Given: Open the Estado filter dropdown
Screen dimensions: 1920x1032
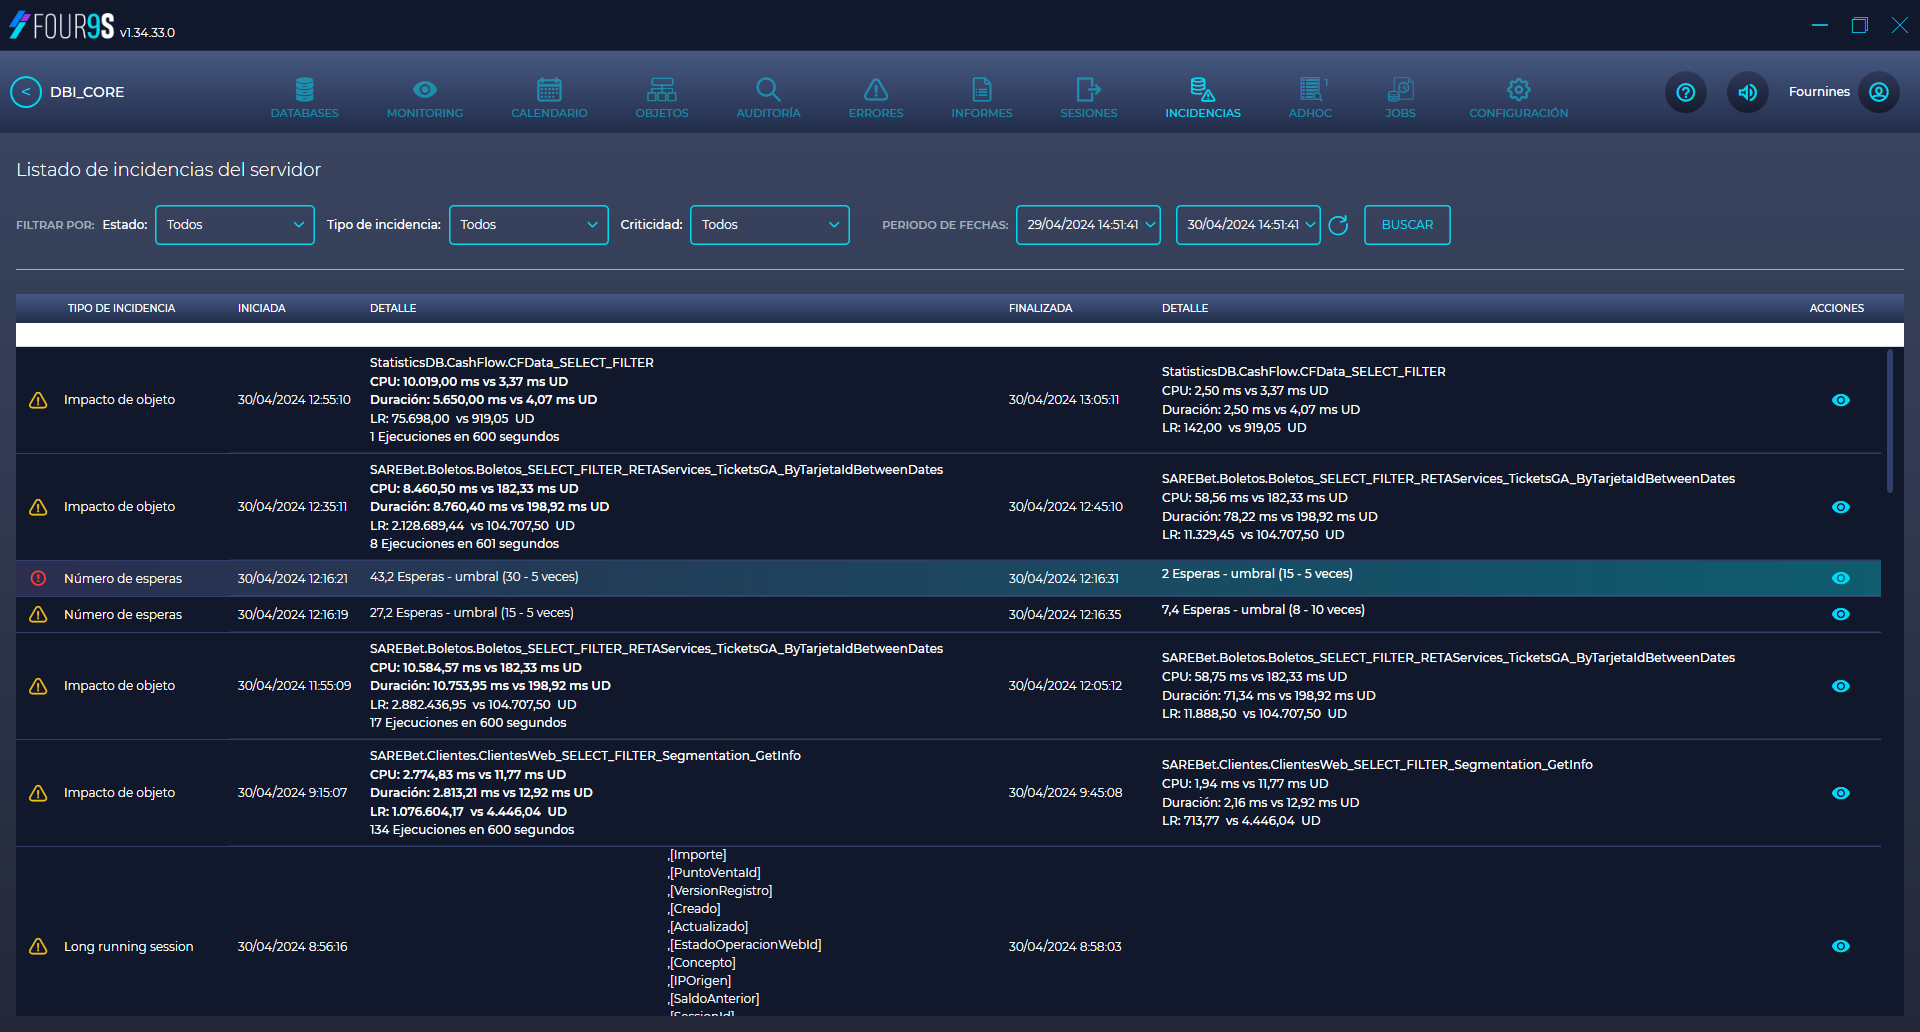Looking at the screenshot, I should click(x=234, y=224).
